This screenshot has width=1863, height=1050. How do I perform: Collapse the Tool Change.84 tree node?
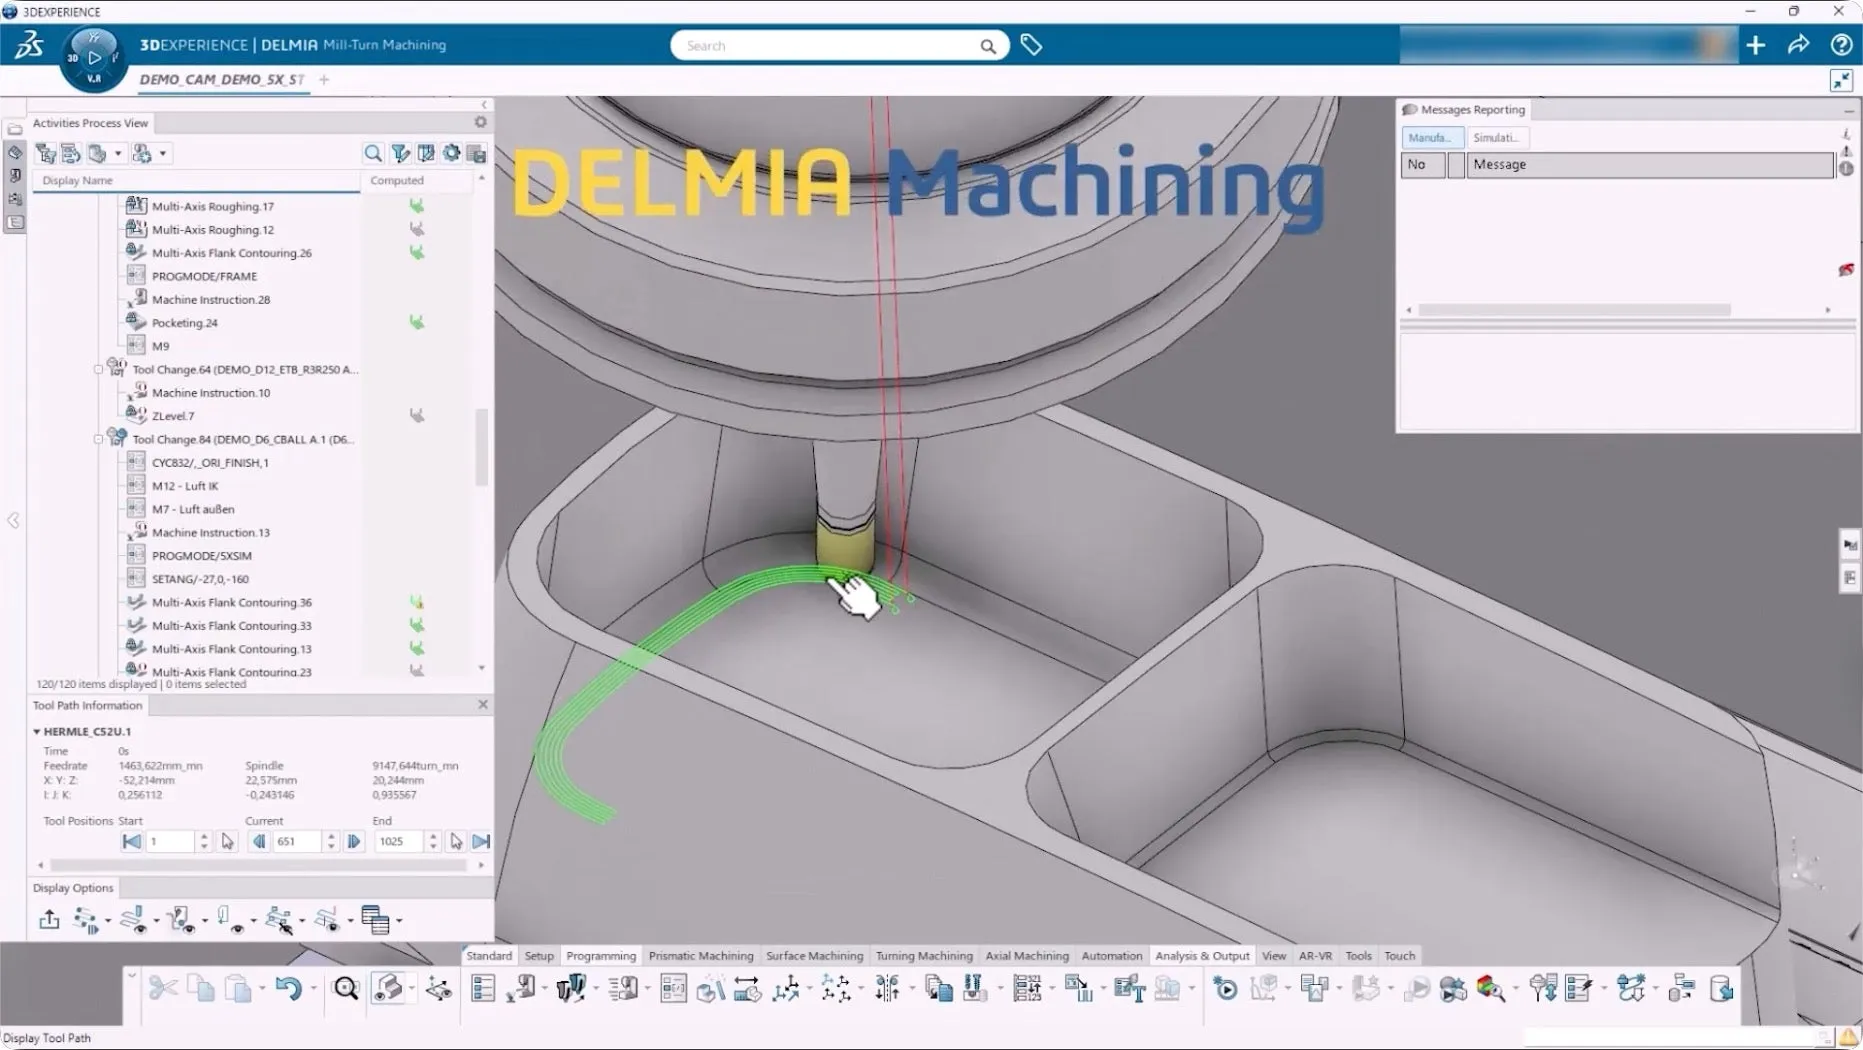click(98, 440)
